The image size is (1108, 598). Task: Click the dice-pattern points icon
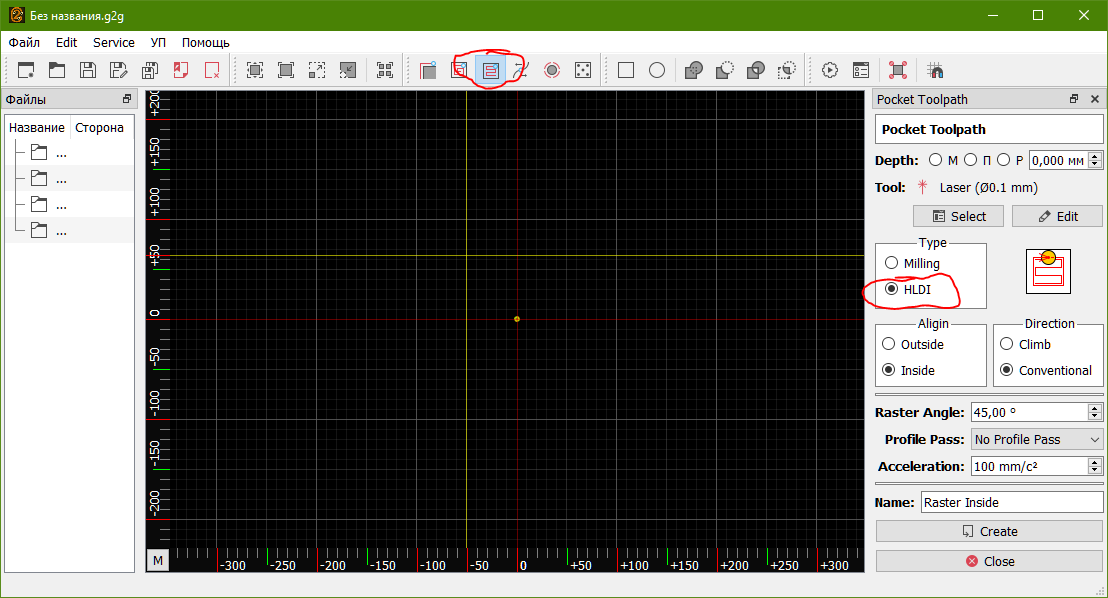[x=583, y=70]
